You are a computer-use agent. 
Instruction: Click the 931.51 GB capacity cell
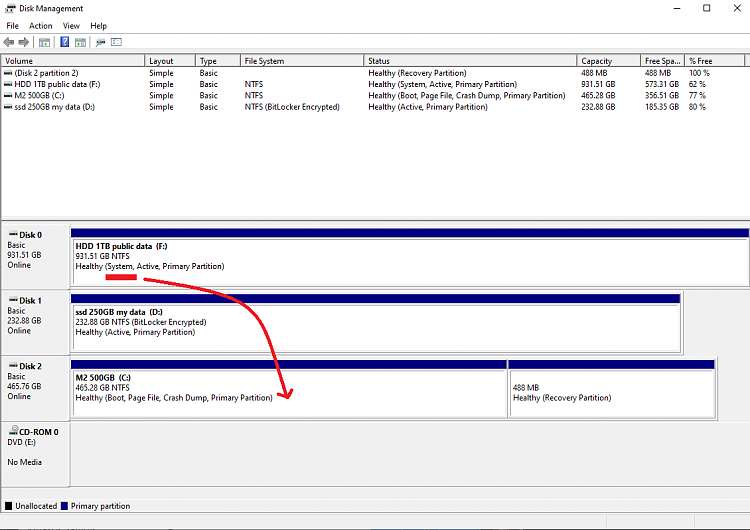click(x=598, y=84)
